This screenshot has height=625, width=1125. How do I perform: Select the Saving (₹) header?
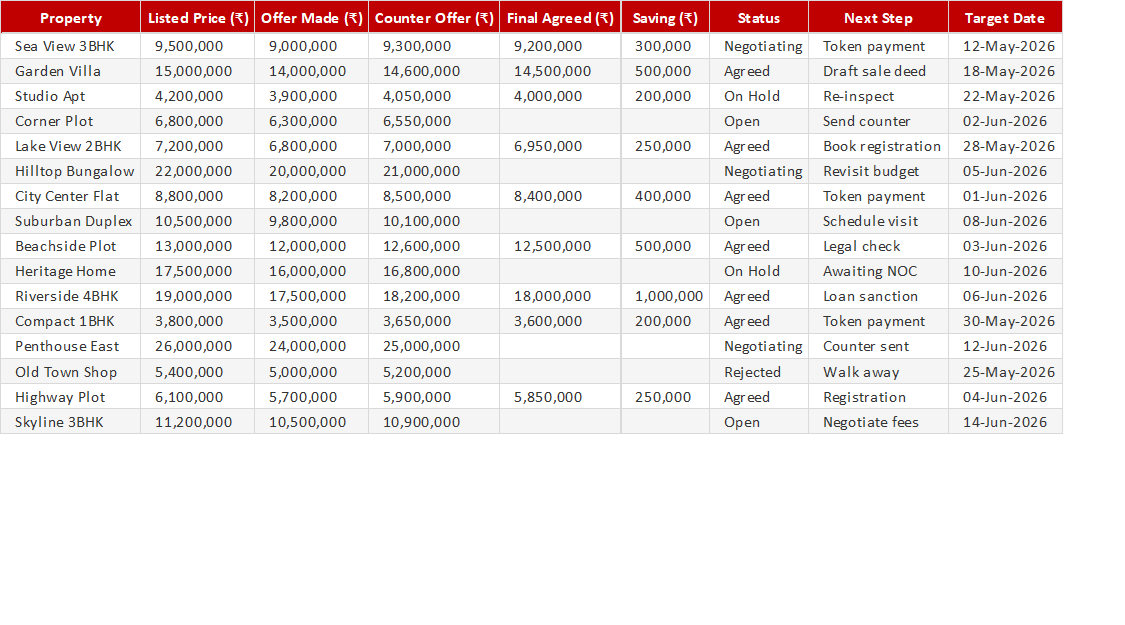665,18
